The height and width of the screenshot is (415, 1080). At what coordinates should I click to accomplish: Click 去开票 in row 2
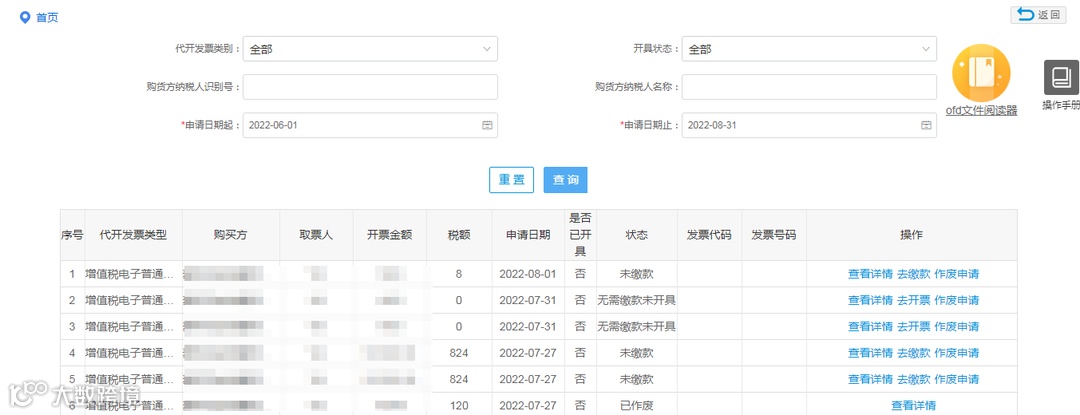tap(913, 300)
